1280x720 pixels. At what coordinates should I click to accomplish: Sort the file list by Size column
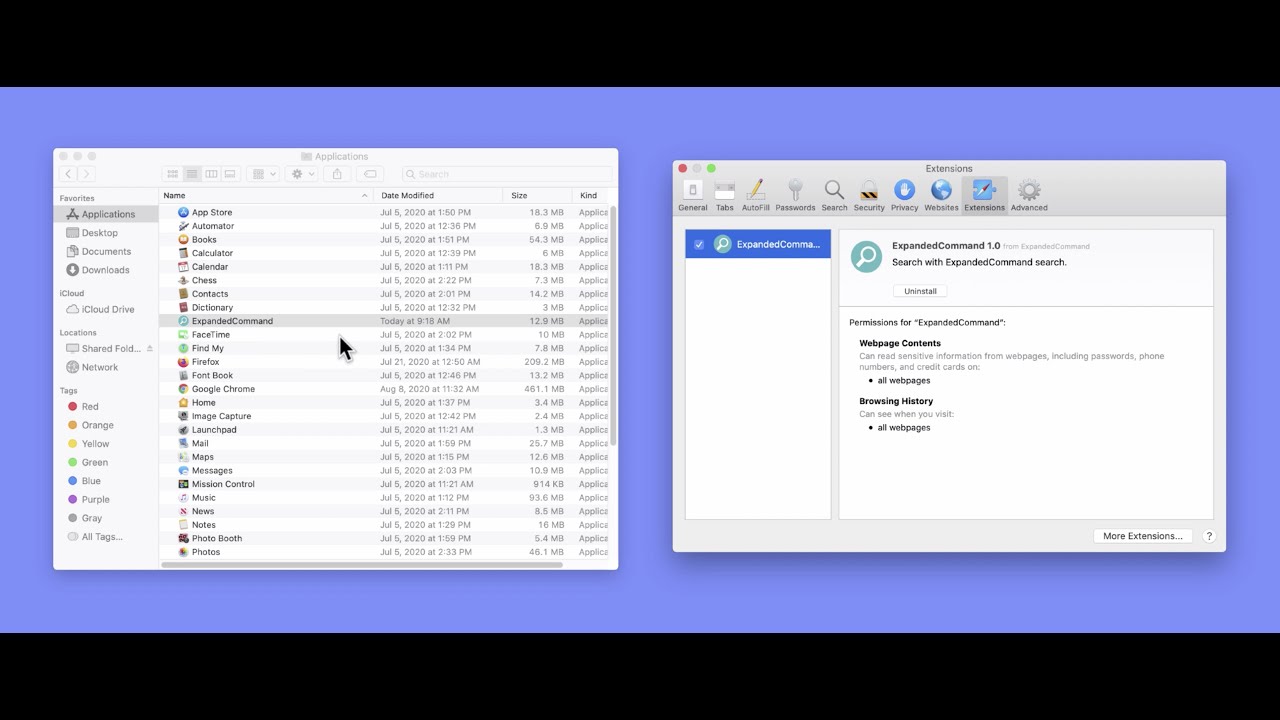click(x=538, y=196)
